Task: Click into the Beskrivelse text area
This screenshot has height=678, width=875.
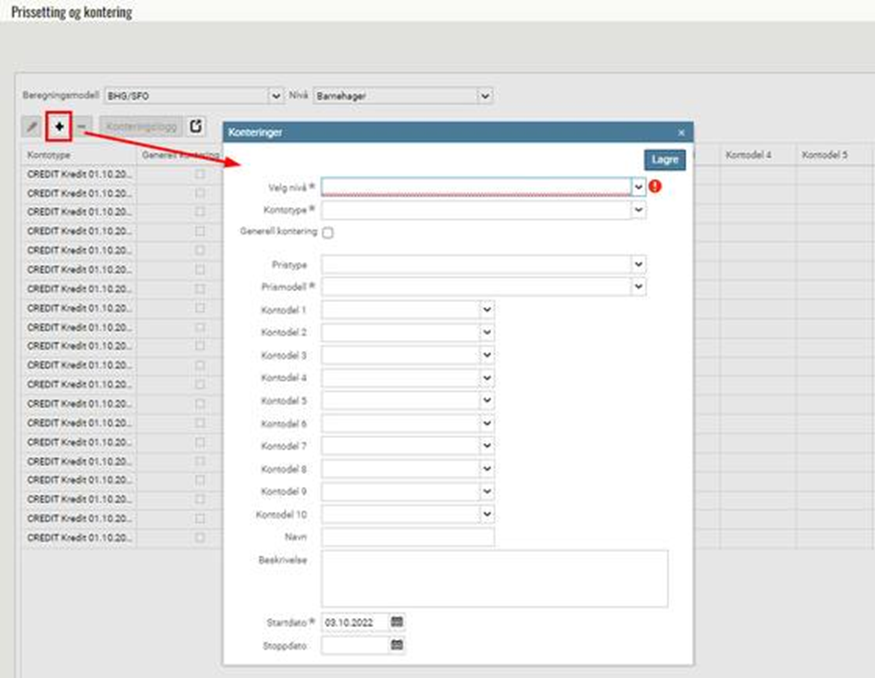Action: [x=494, y=578]
